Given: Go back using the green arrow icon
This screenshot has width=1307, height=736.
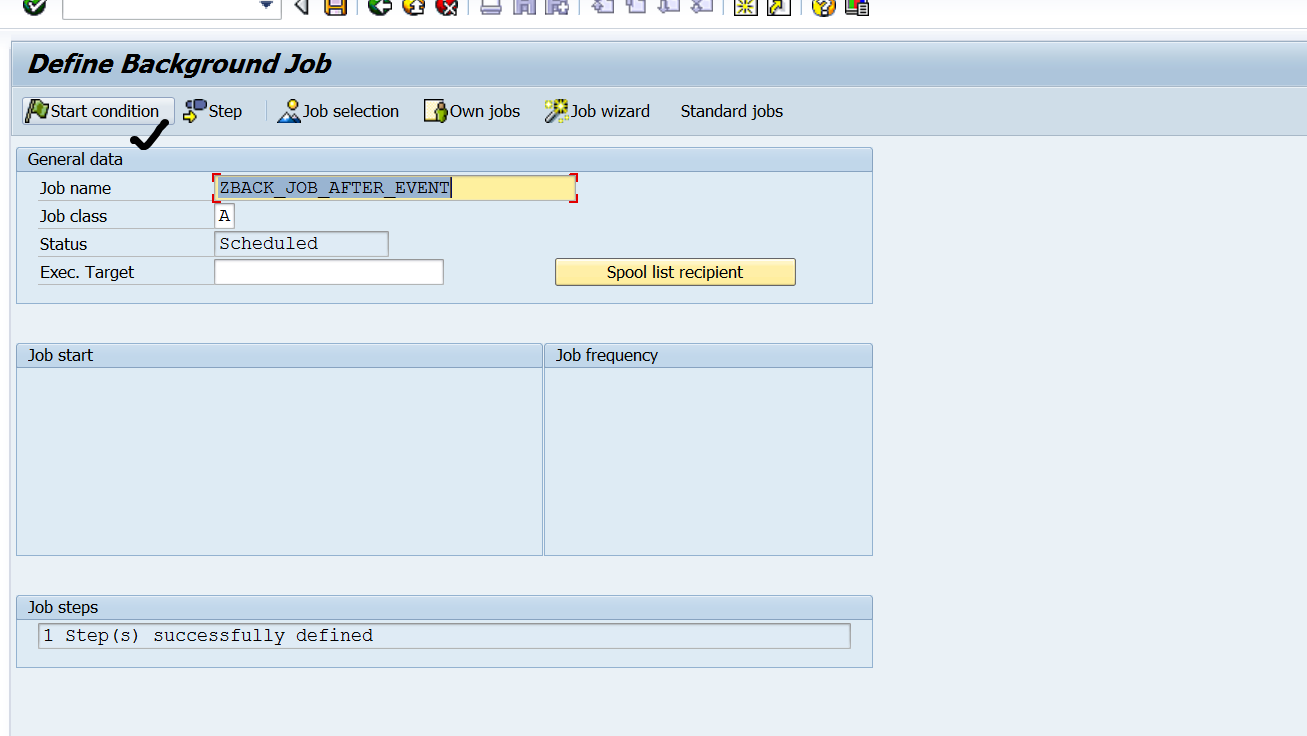Looking at the screenshot, I should point(380,6).
